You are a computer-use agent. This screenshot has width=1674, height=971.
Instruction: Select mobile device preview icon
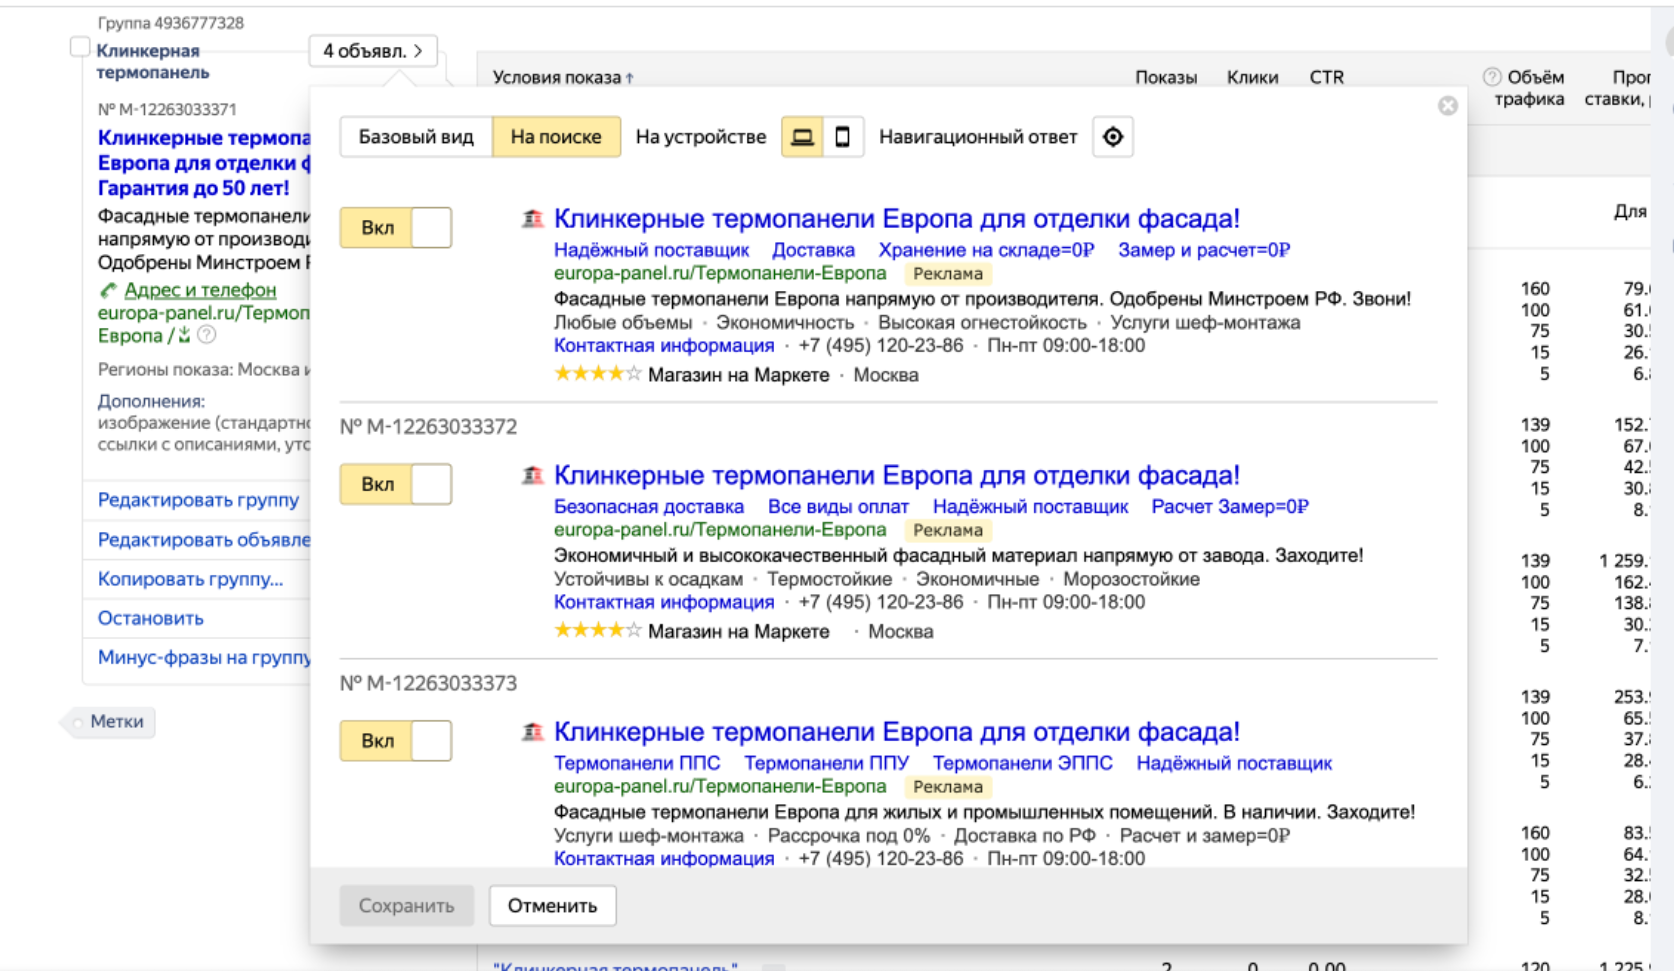[x=843, y=137]
